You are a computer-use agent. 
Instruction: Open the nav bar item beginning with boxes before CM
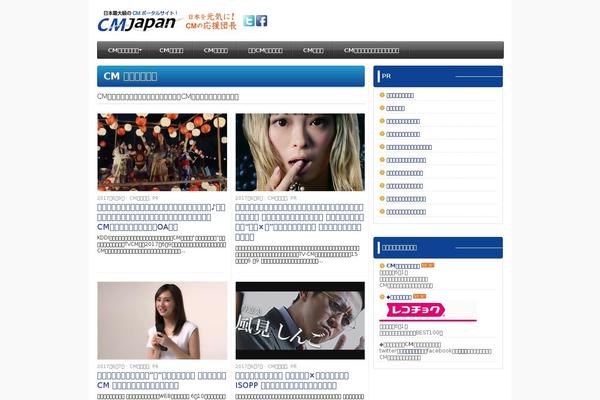265,50
